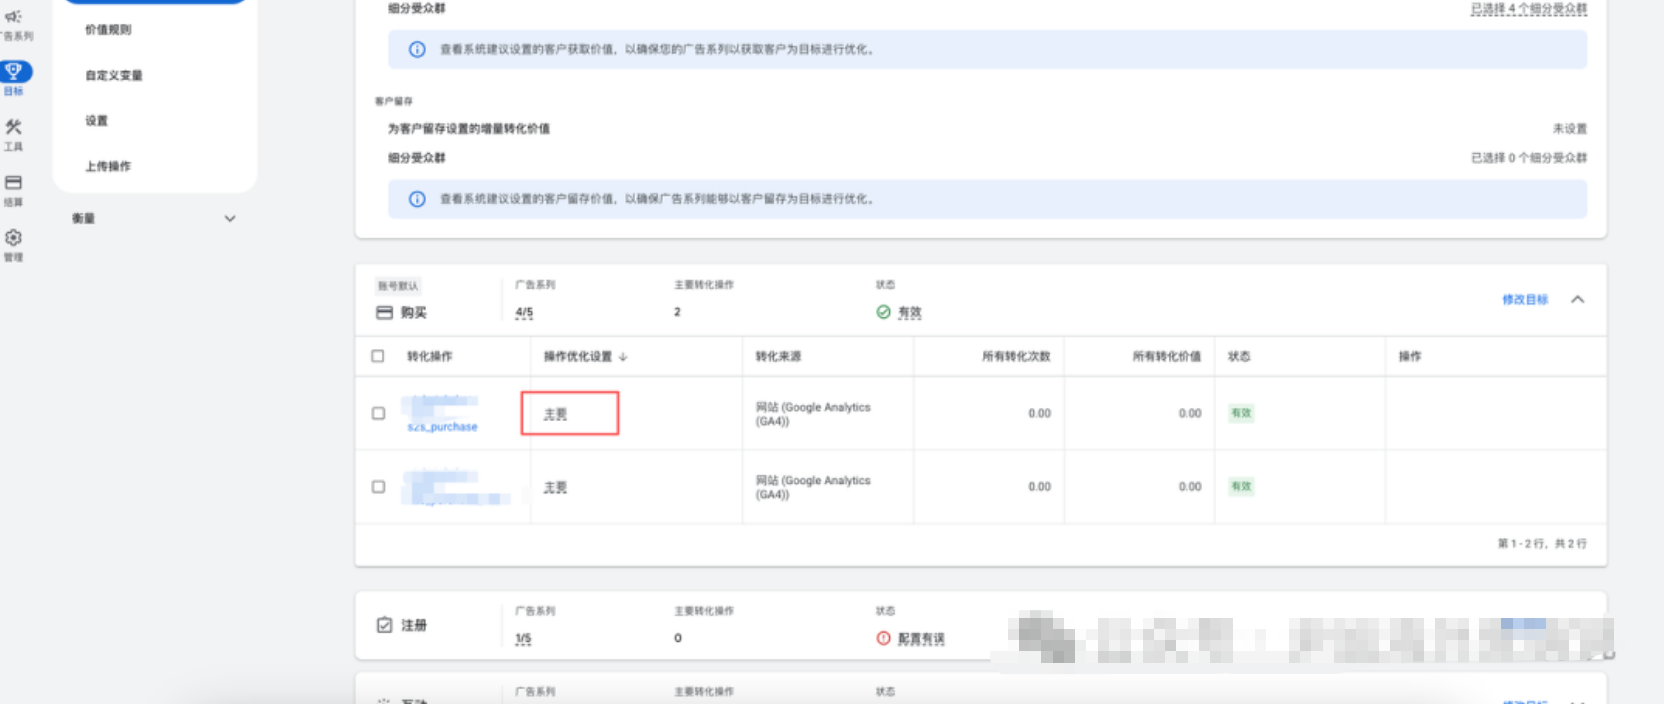Open the s2s_purchase conversion action link
The image size is (1664, 704).
pos(442,427)
